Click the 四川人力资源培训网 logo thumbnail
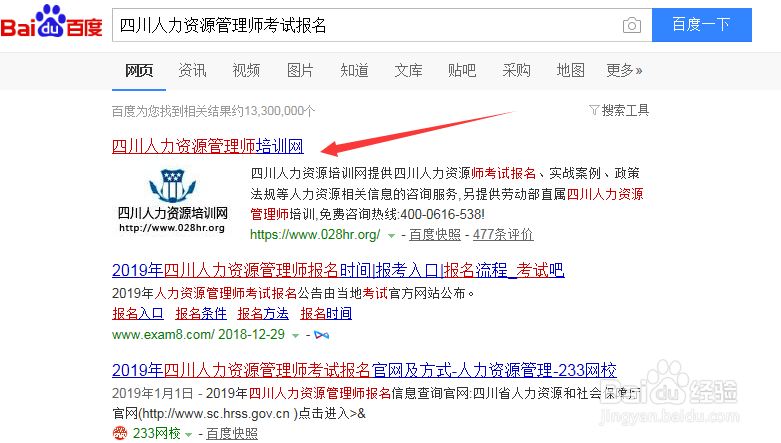 tap(173, 201)
